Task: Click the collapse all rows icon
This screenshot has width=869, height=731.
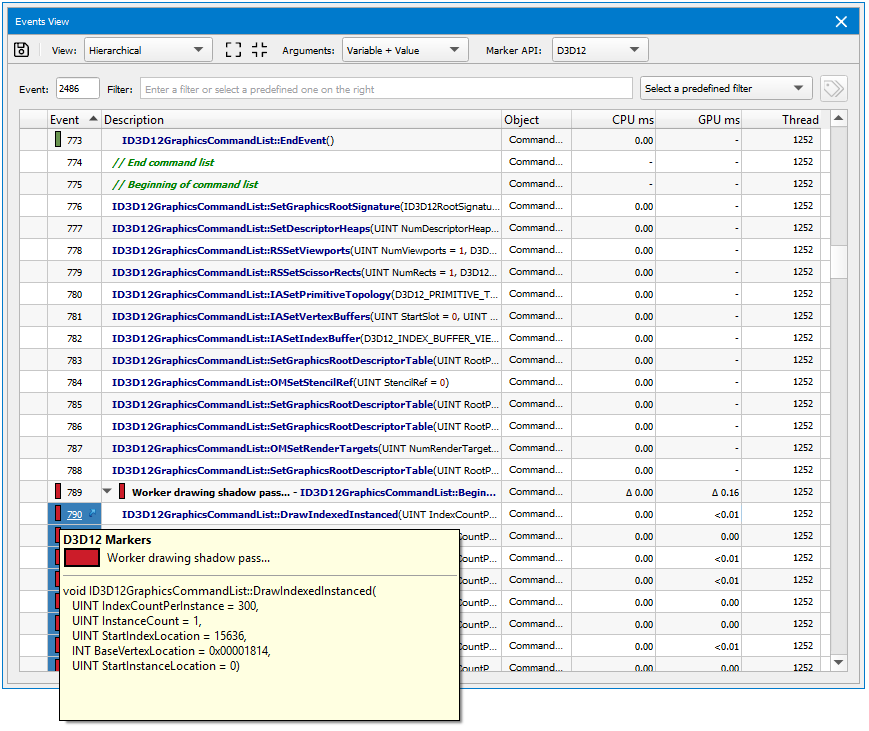Action: 260,50
